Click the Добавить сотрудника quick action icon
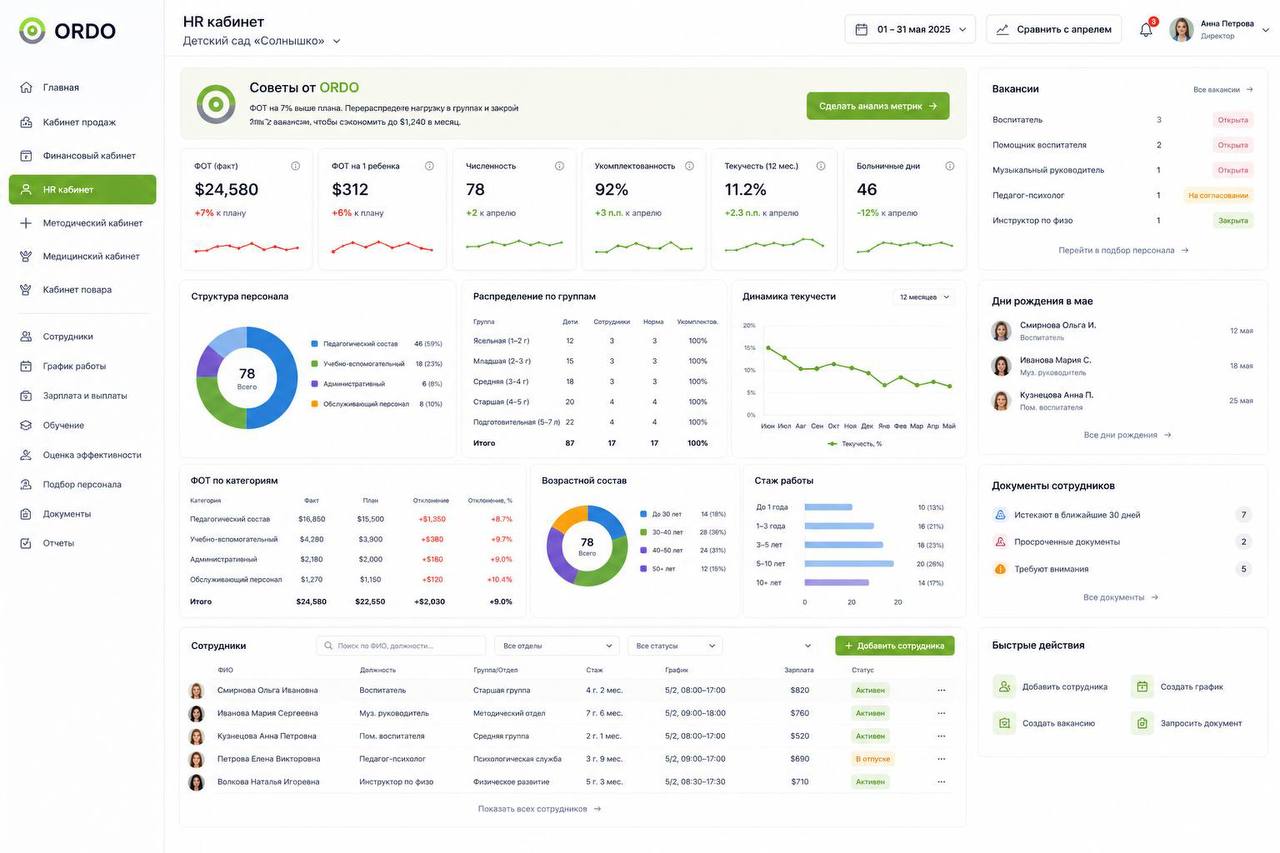Image resolution: width=1280 pixels, height=853 pixels. [x=1004, y=687]
